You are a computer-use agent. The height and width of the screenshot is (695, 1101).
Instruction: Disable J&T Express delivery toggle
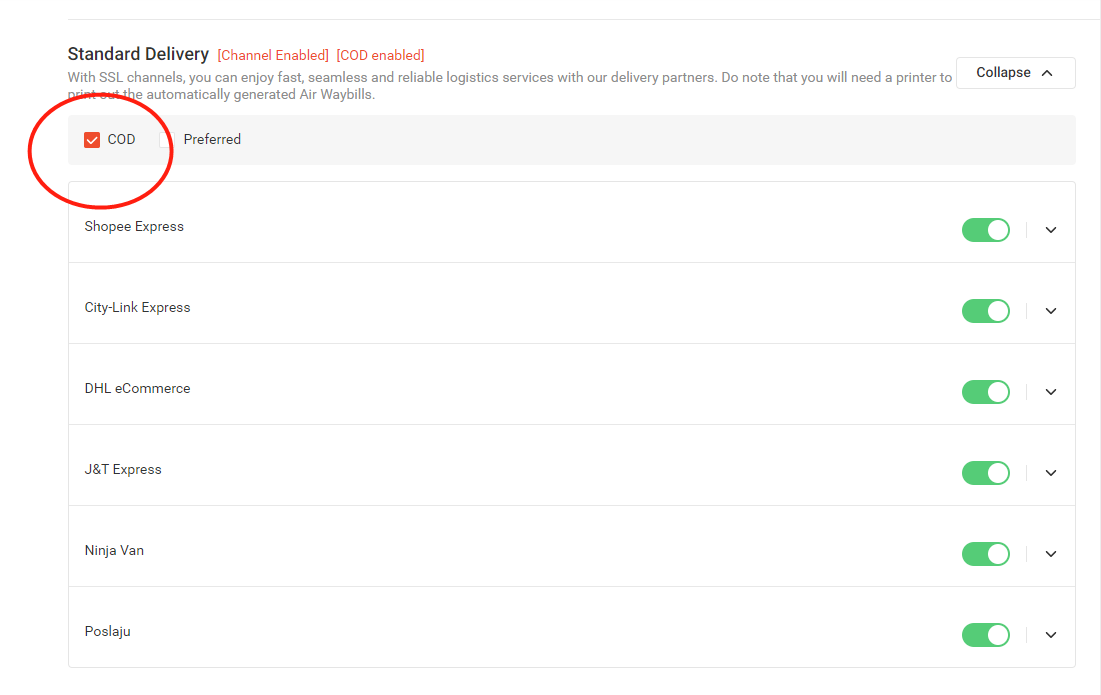pos(986,473)
